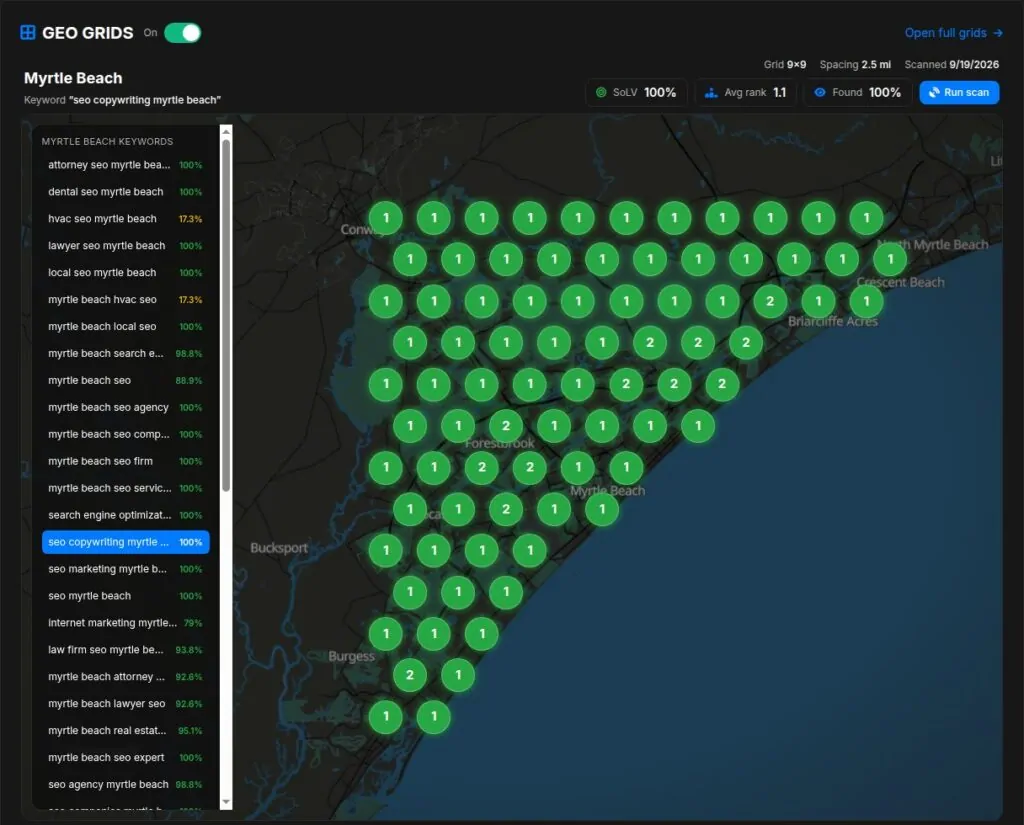Click the refresh icon in Run scan

coord(934,92)
